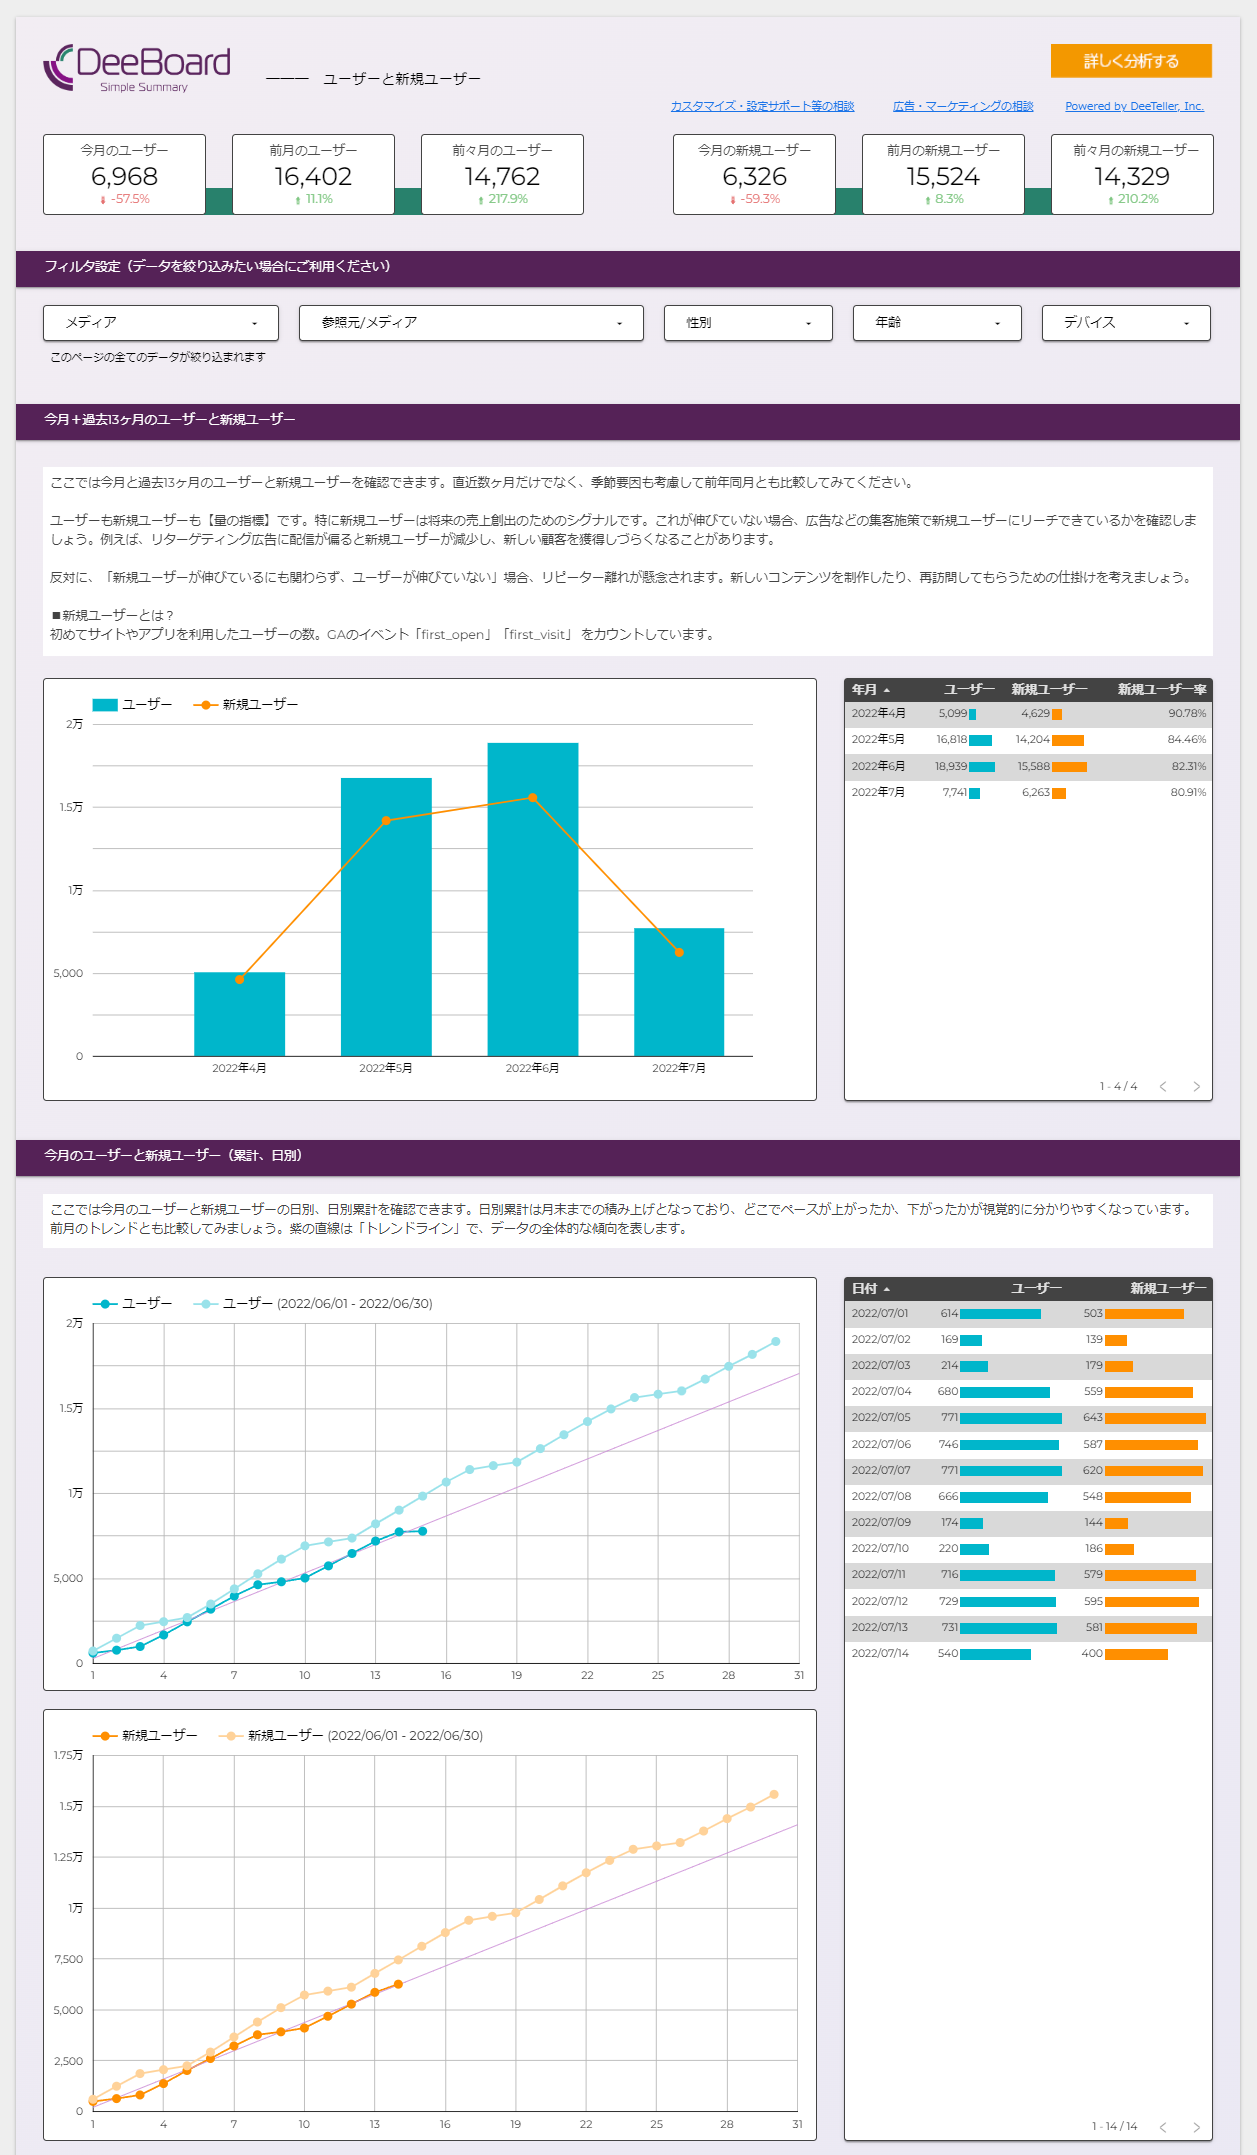Image resolution: width=1257 pixels, height=2155 pixels.
Task: Open the カスタマイズ・設定サポート等の相談 link
Action: coord(762,106)
